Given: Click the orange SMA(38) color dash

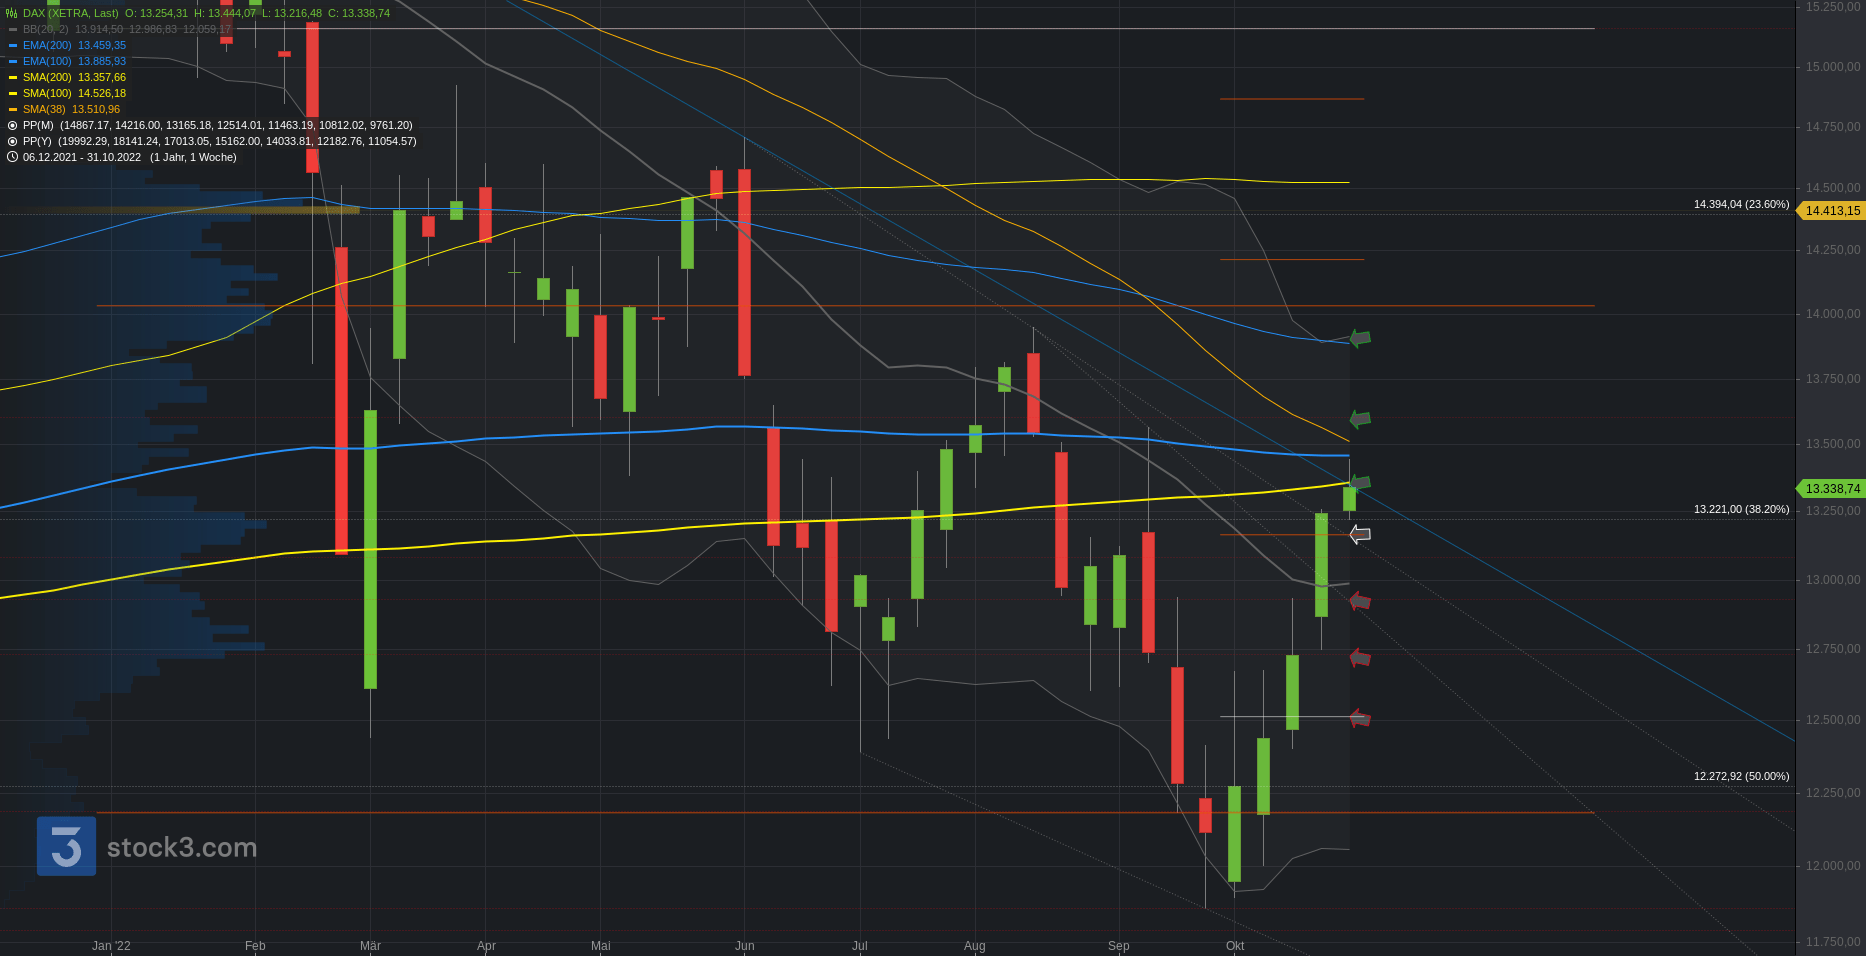Looking at the screenshot, I should (12, 109).
